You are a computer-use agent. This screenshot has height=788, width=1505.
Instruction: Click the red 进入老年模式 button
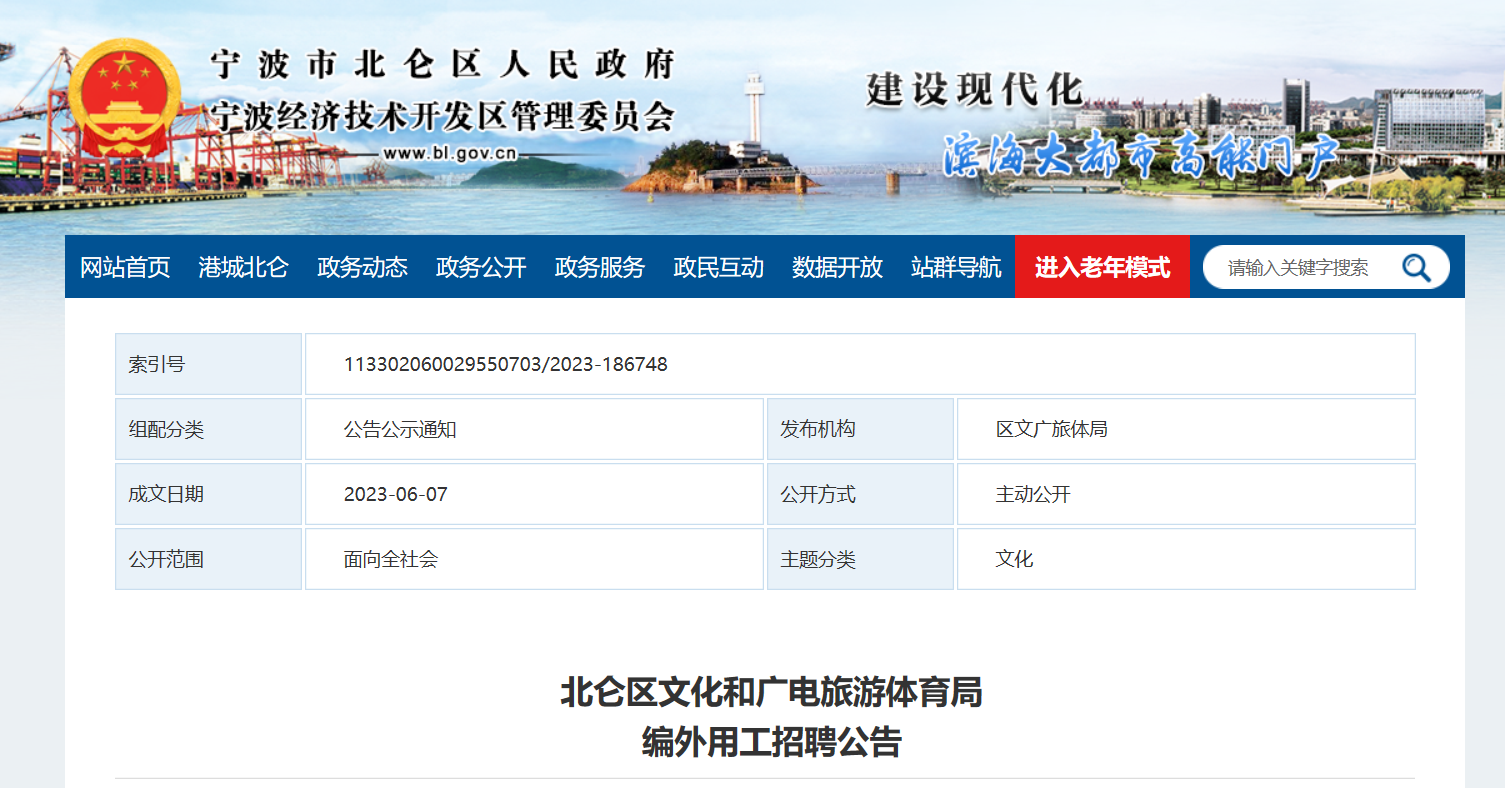click(1102, 267)
